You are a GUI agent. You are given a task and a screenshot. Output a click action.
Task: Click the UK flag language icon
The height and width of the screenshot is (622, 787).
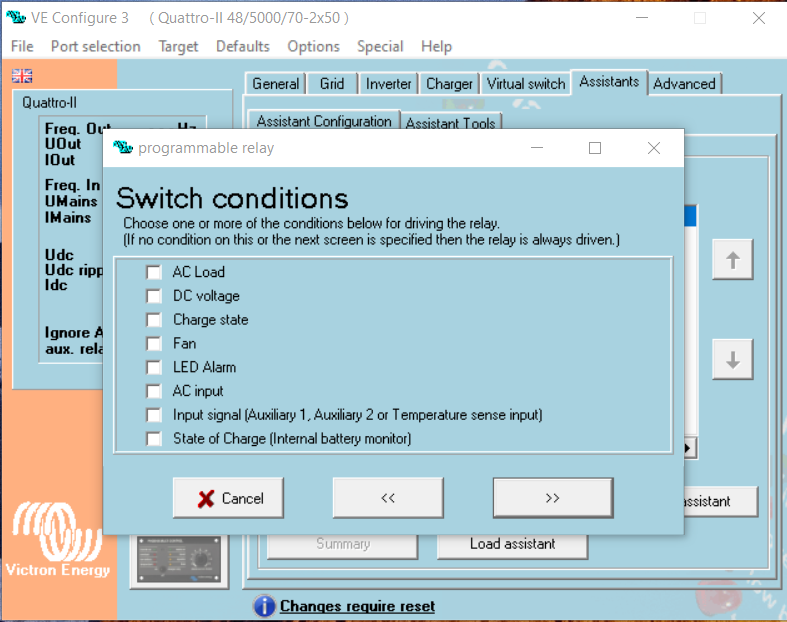pyautogui.click(x=22, y=76)
